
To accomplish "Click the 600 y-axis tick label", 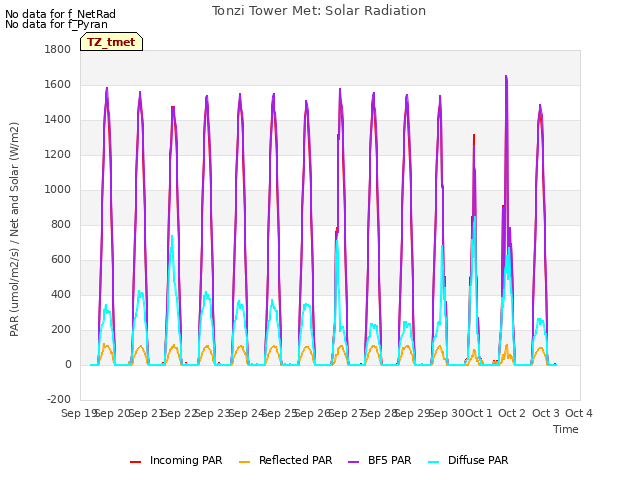I will tap(61, 260).
